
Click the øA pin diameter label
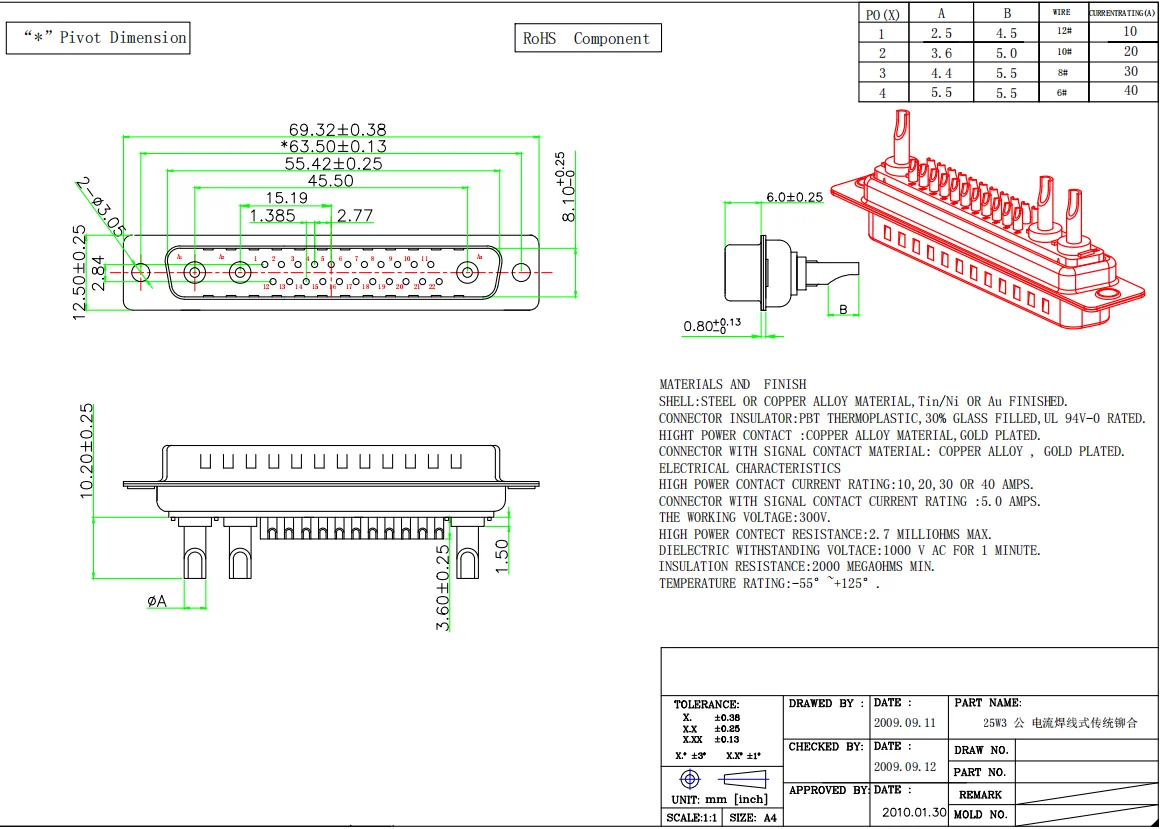pyautogui.click(x=156, y=600)
